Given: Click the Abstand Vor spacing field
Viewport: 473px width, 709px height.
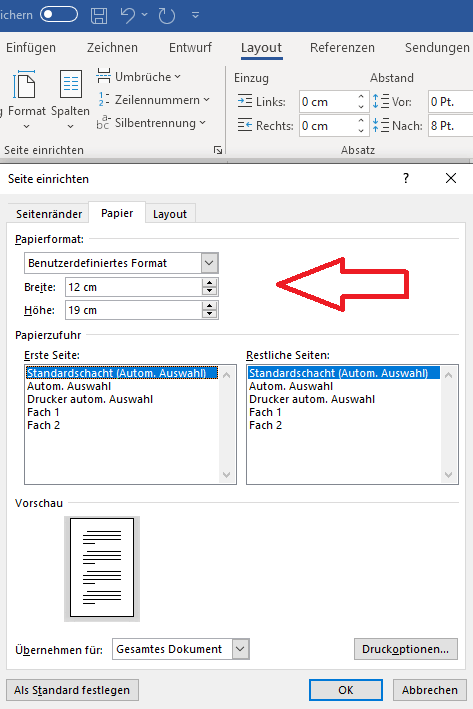Looking at the screenshot, I should click(x=450, y=102).
